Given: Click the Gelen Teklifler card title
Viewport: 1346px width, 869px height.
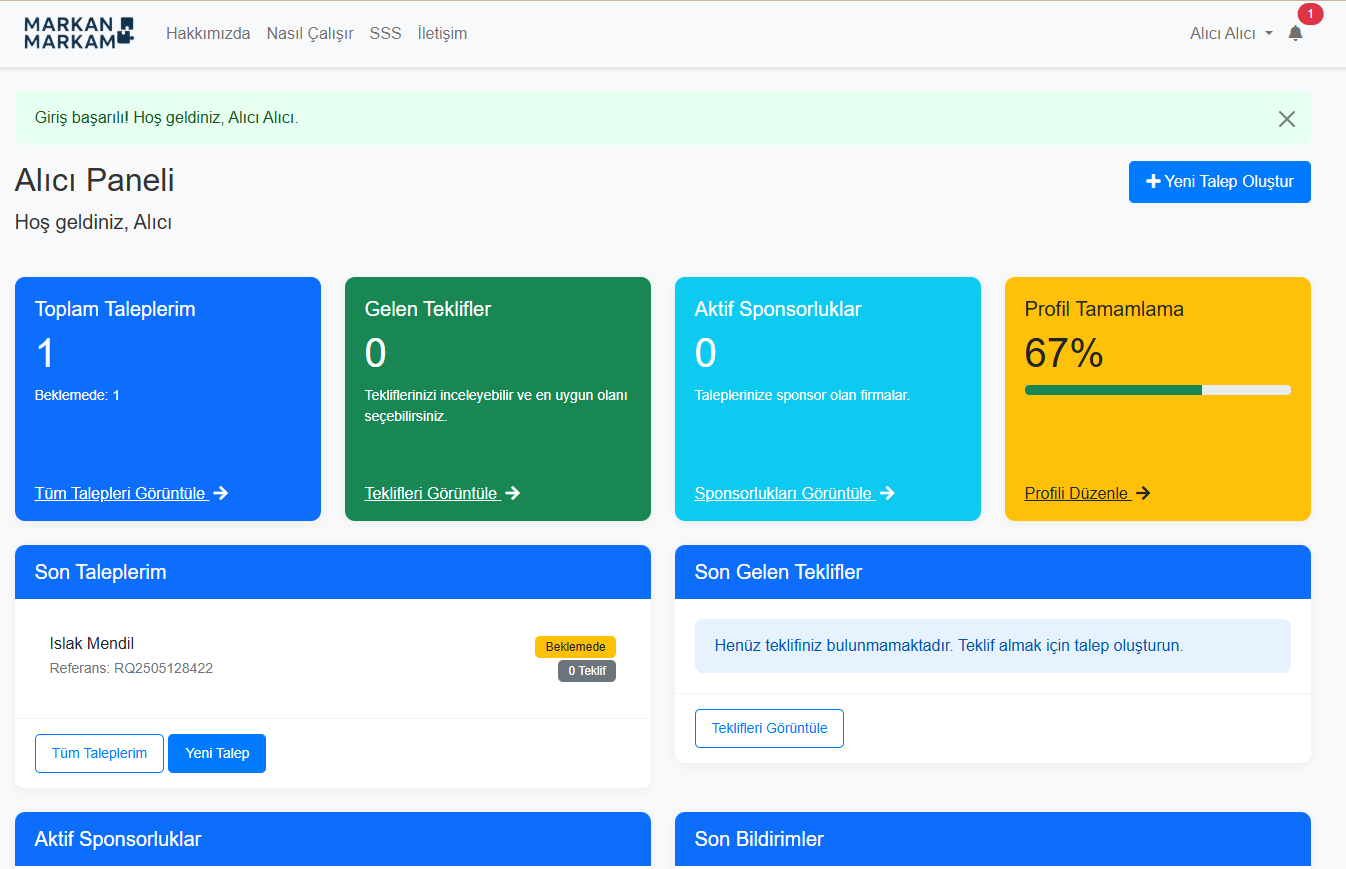Looking at the screenshot, I should click(x=428, y=309).
